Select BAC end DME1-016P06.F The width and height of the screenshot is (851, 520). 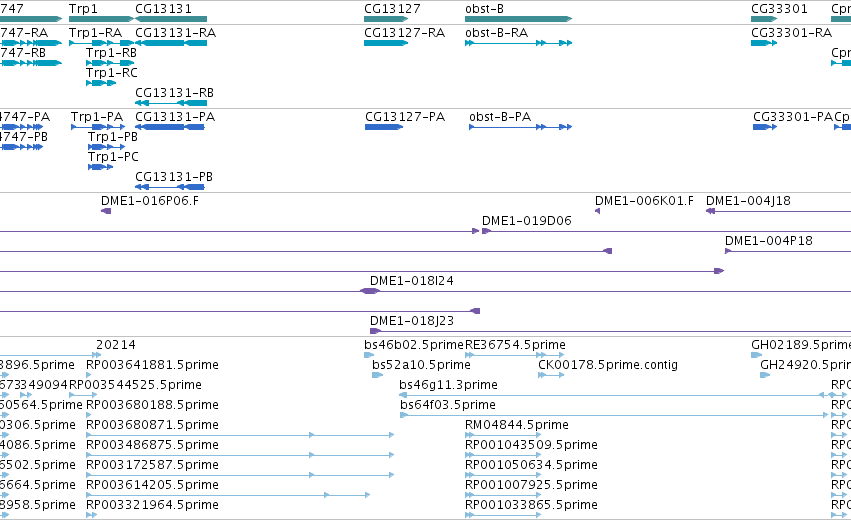[106, 211]
